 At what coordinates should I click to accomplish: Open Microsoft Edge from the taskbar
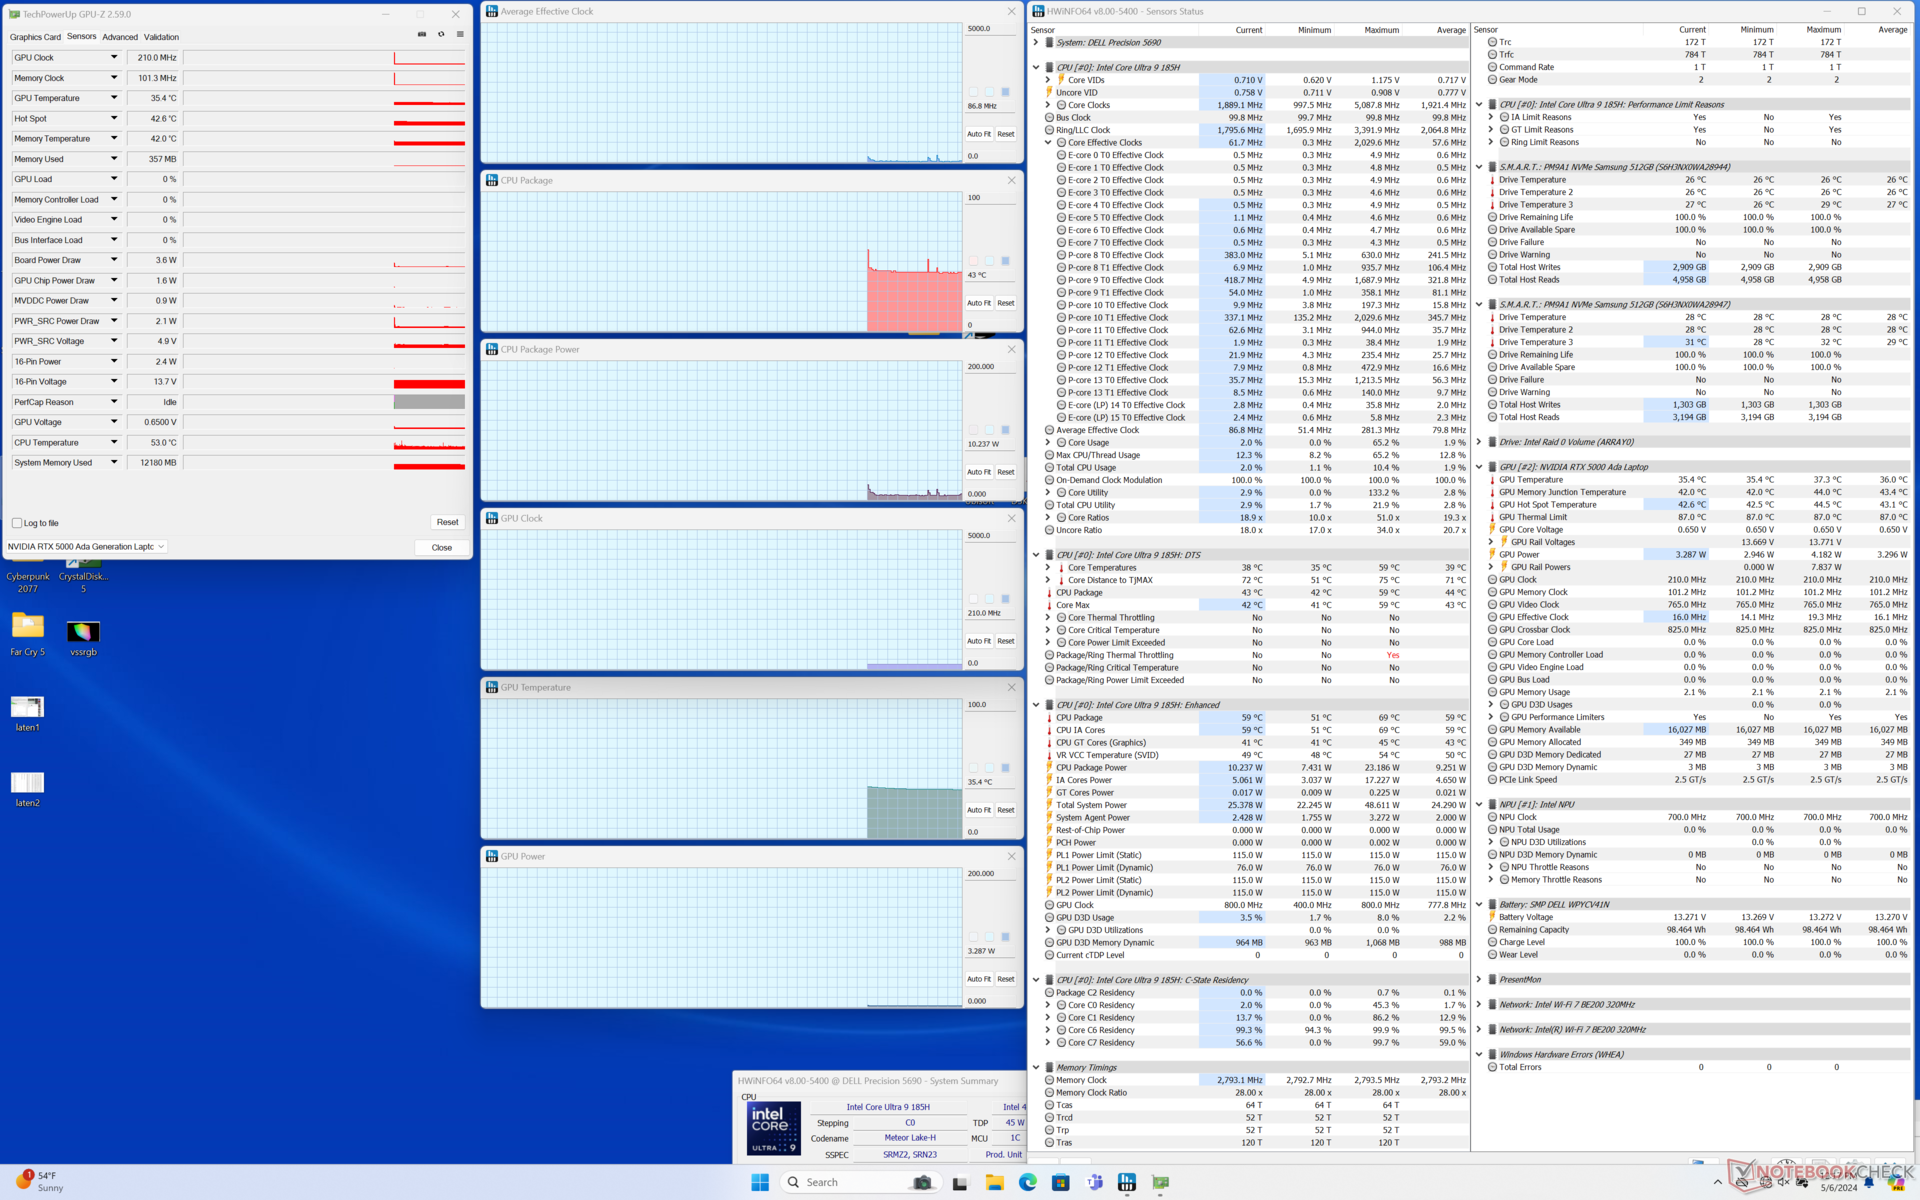[x=1027, y=1182]
